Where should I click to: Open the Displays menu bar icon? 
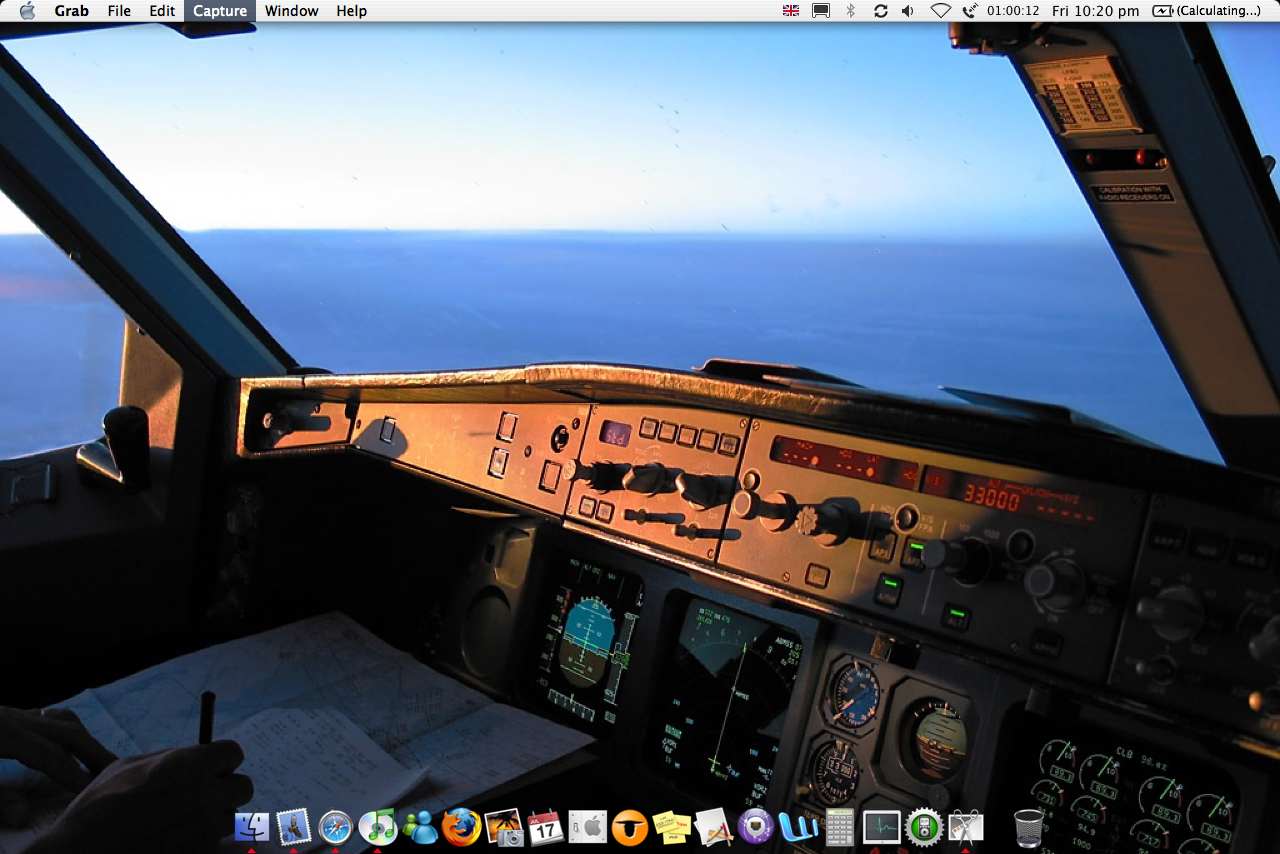(x=821, y=11)
